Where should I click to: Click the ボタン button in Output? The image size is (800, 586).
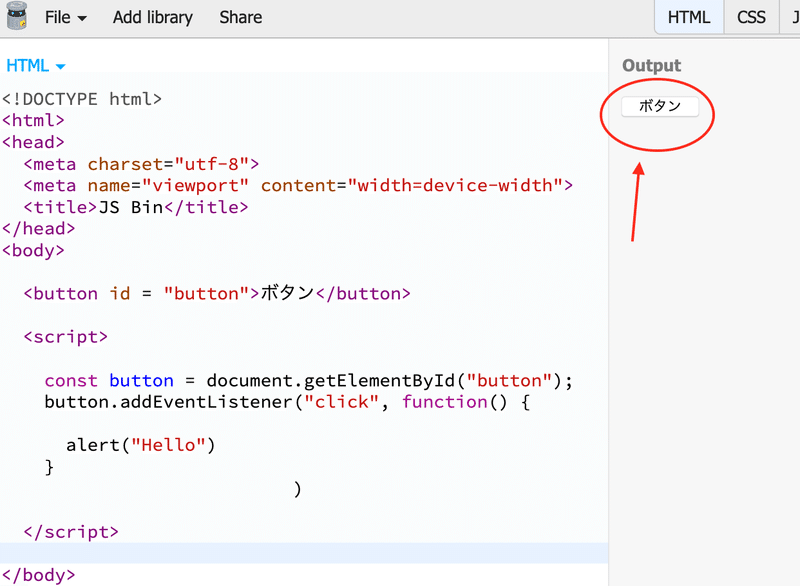tap(660, 106)
